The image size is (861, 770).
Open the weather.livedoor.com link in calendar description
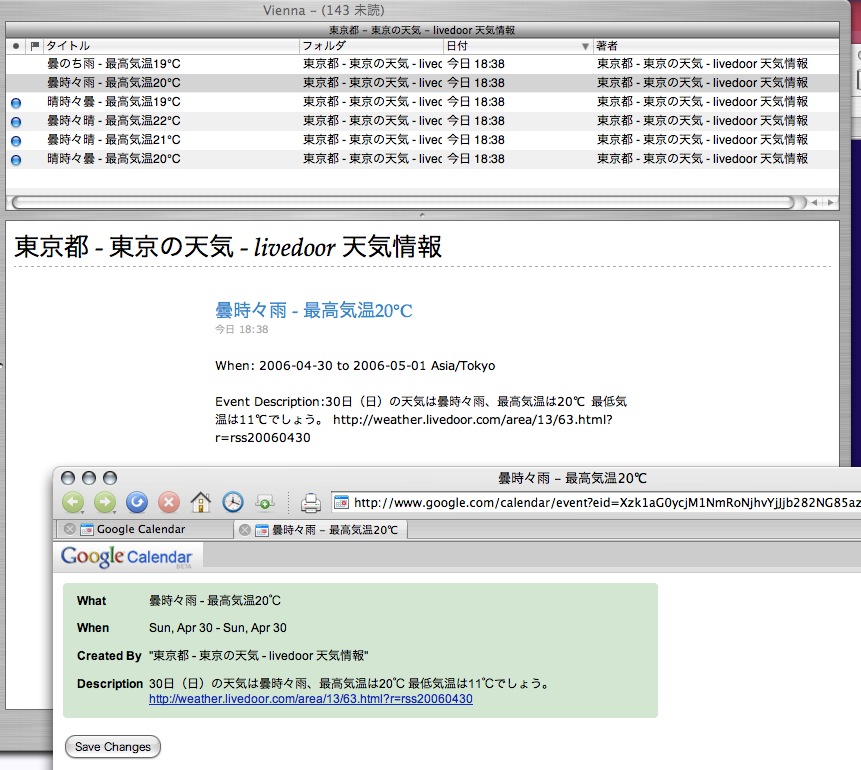[311, 699]
